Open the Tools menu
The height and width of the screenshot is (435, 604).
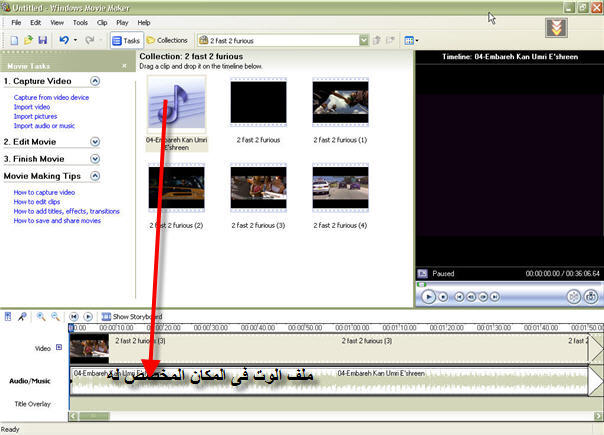tap(80, 22)
